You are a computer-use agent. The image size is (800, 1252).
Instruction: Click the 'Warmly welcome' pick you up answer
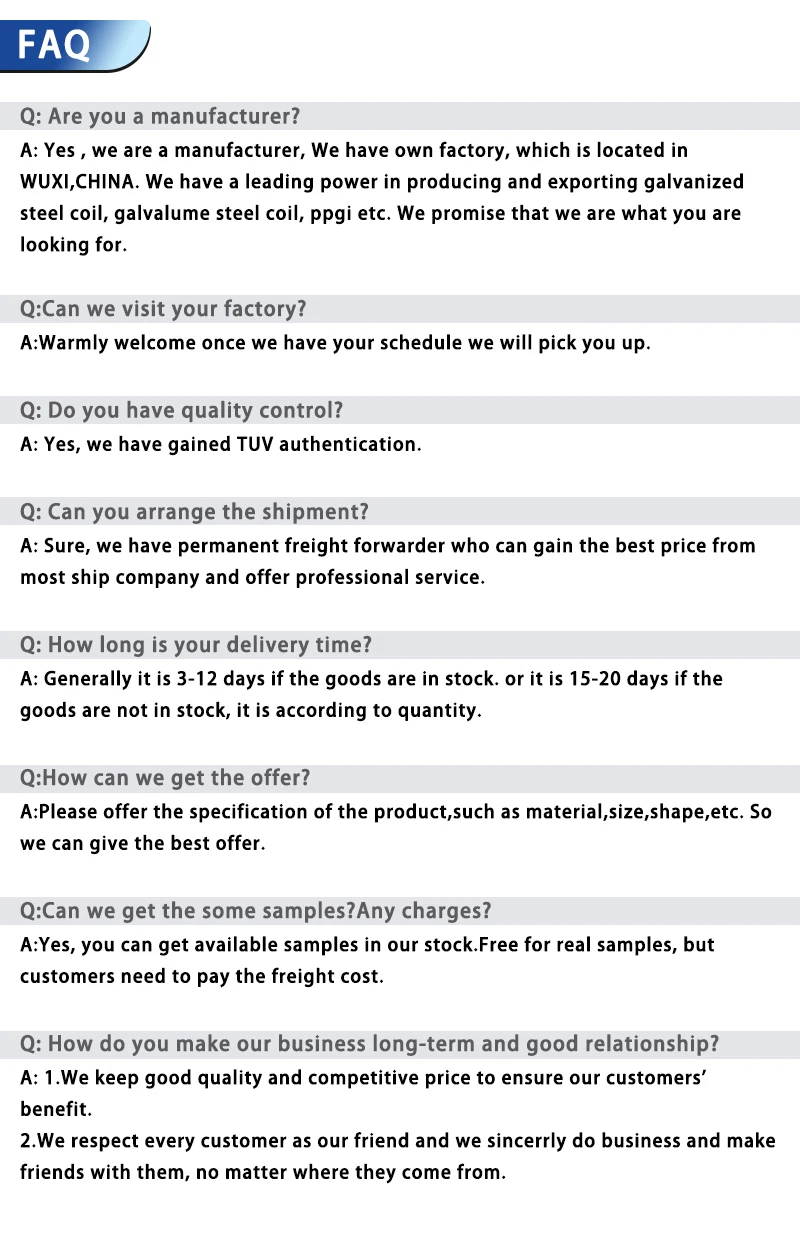point(335,343)
